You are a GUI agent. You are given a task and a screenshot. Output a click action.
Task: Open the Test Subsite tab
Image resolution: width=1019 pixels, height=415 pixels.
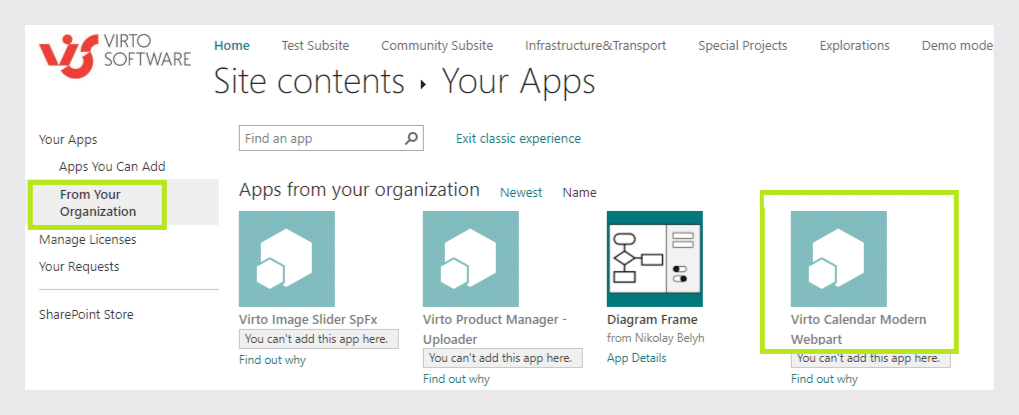315,45
